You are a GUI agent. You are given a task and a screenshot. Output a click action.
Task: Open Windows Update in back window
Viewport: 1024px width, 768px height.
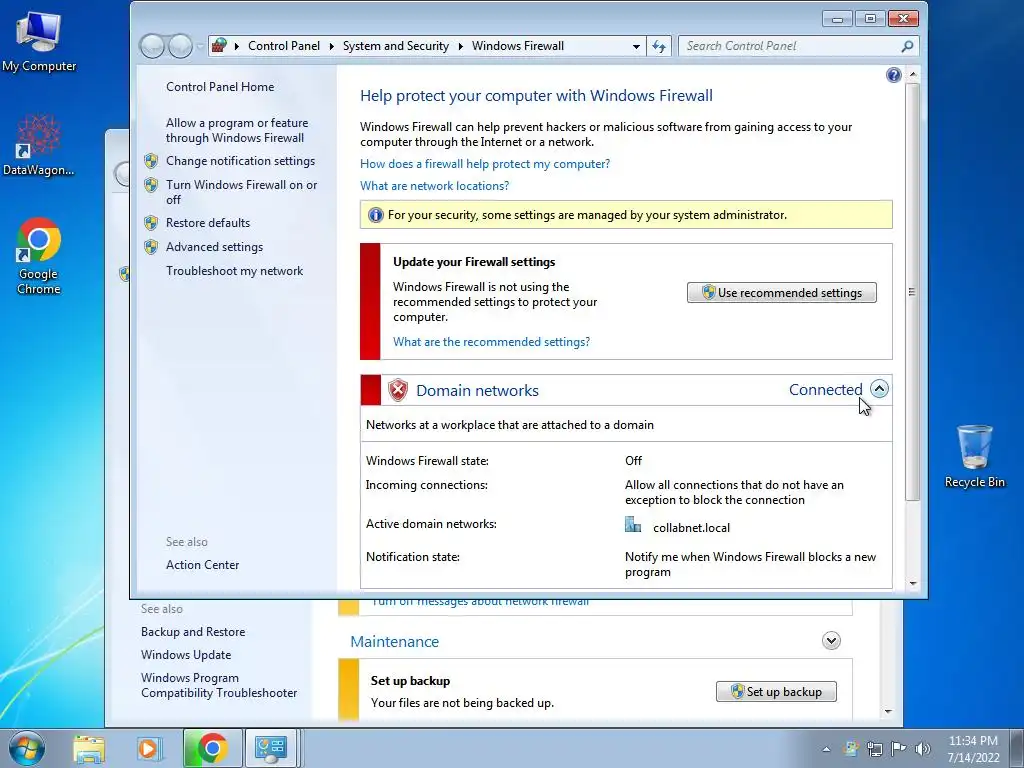[186, 655]
